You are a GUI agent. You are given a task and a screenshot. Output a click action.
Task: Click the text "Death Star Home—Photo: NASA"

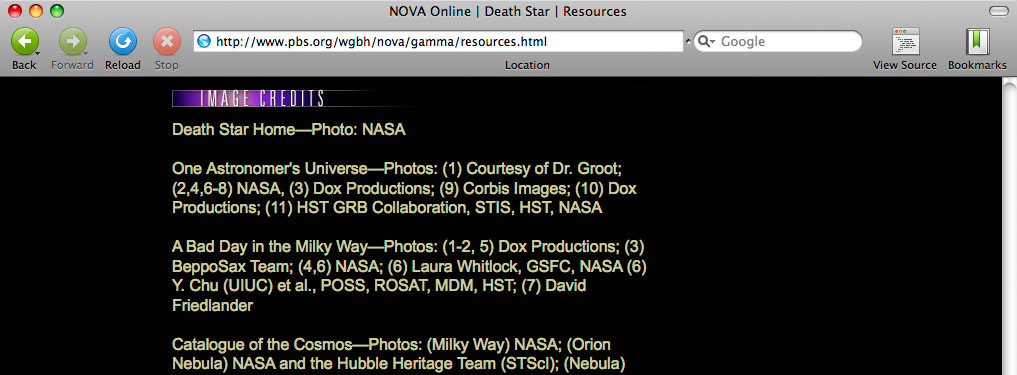(x=289, y=130)
